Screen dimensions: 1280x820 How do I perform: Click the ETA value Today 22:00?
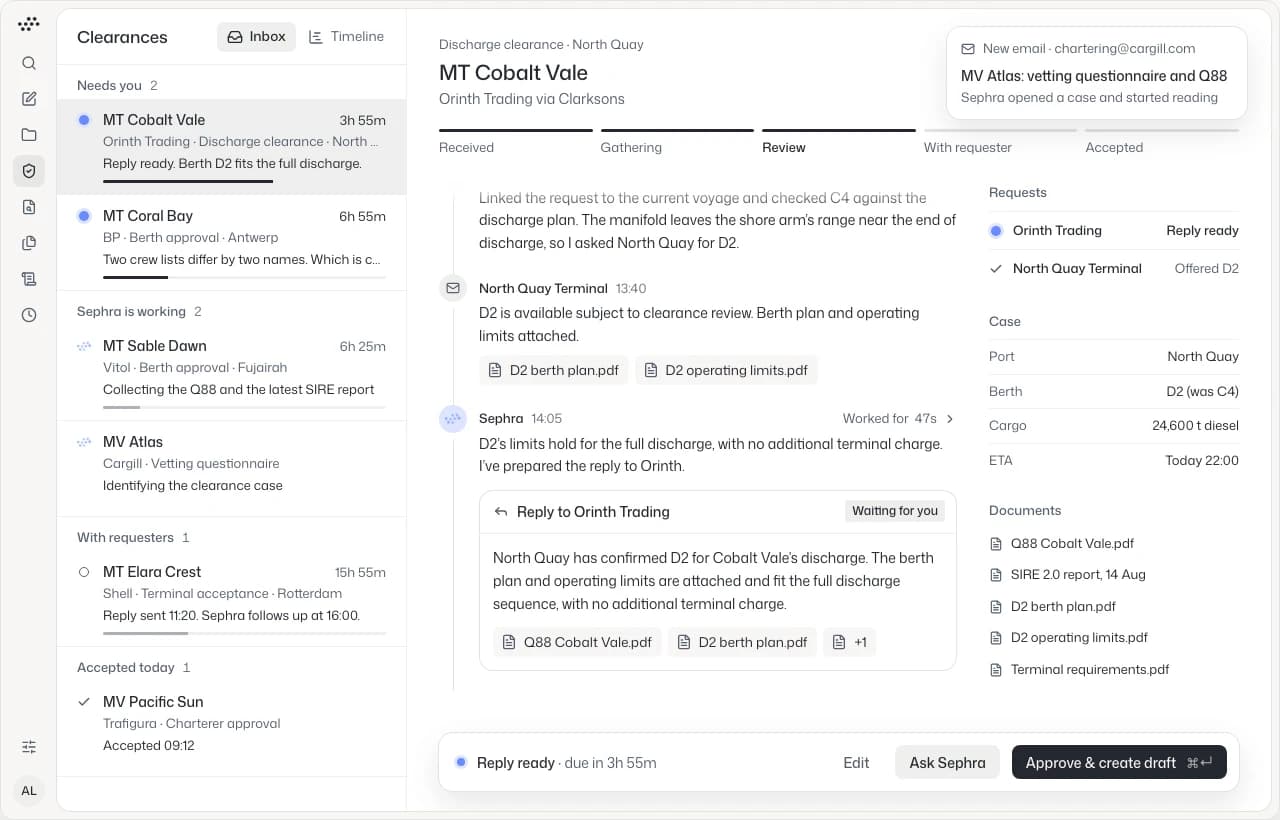point(1202,461)
